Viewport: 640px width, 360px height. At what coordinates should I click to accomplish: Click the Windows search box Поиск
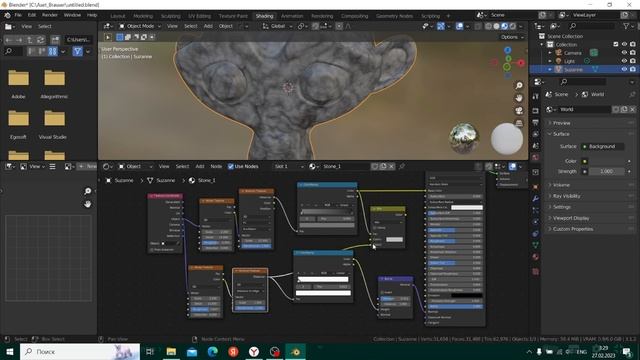[x=80, y=351]
